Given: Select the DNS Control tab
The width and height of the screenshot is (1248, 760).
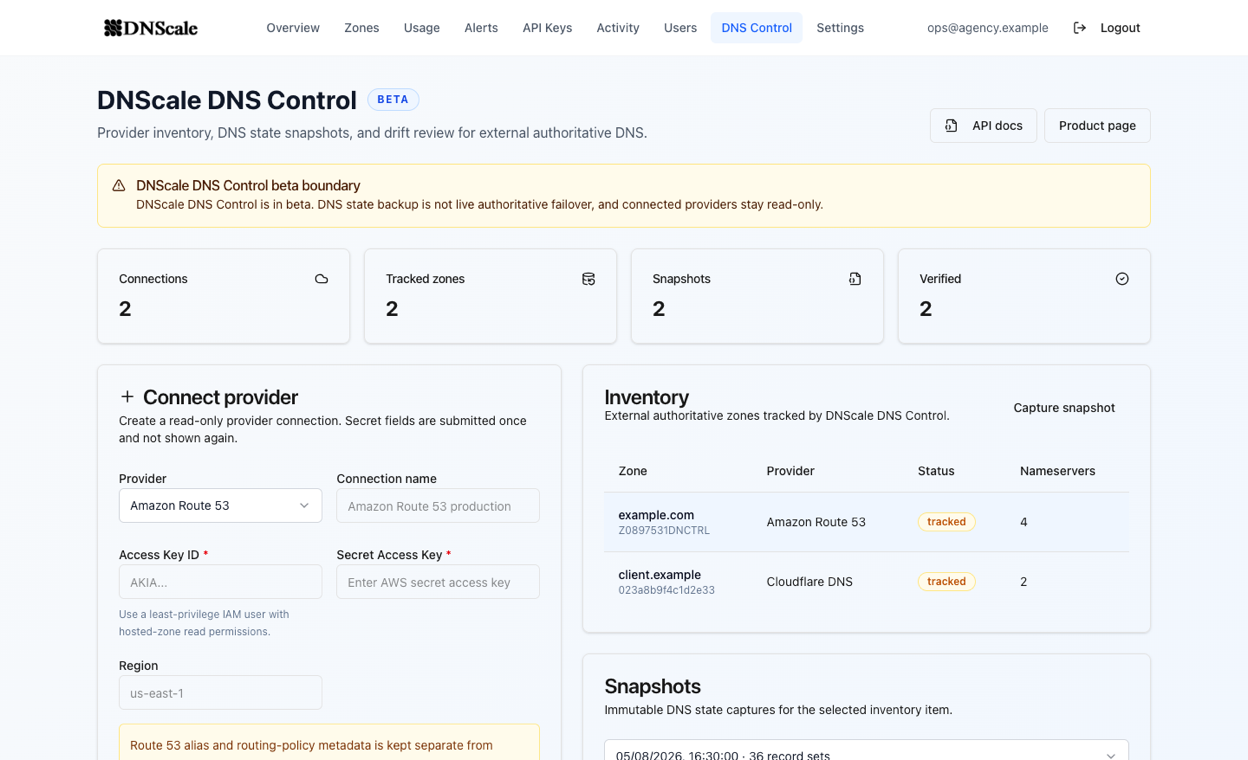Looking at the screenshot, I should point(756,28).
